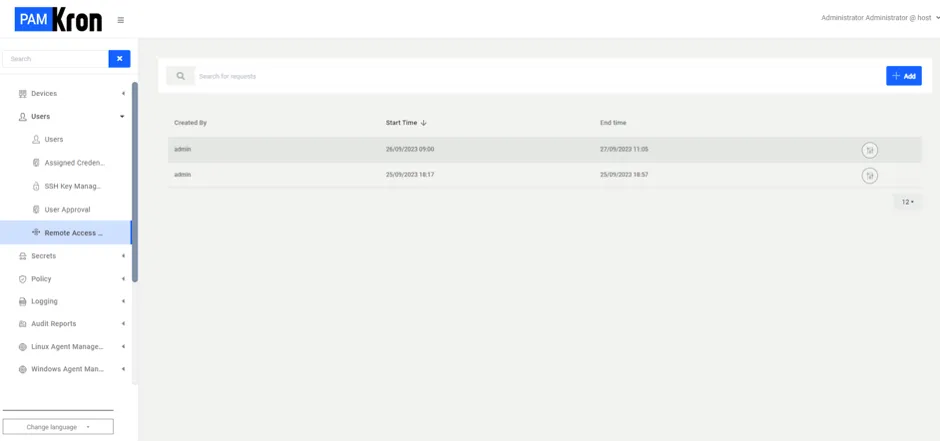Screen dimensions: 940x442
Task: Open the top-level Users menu label
Action: click(x=41, y=116)
